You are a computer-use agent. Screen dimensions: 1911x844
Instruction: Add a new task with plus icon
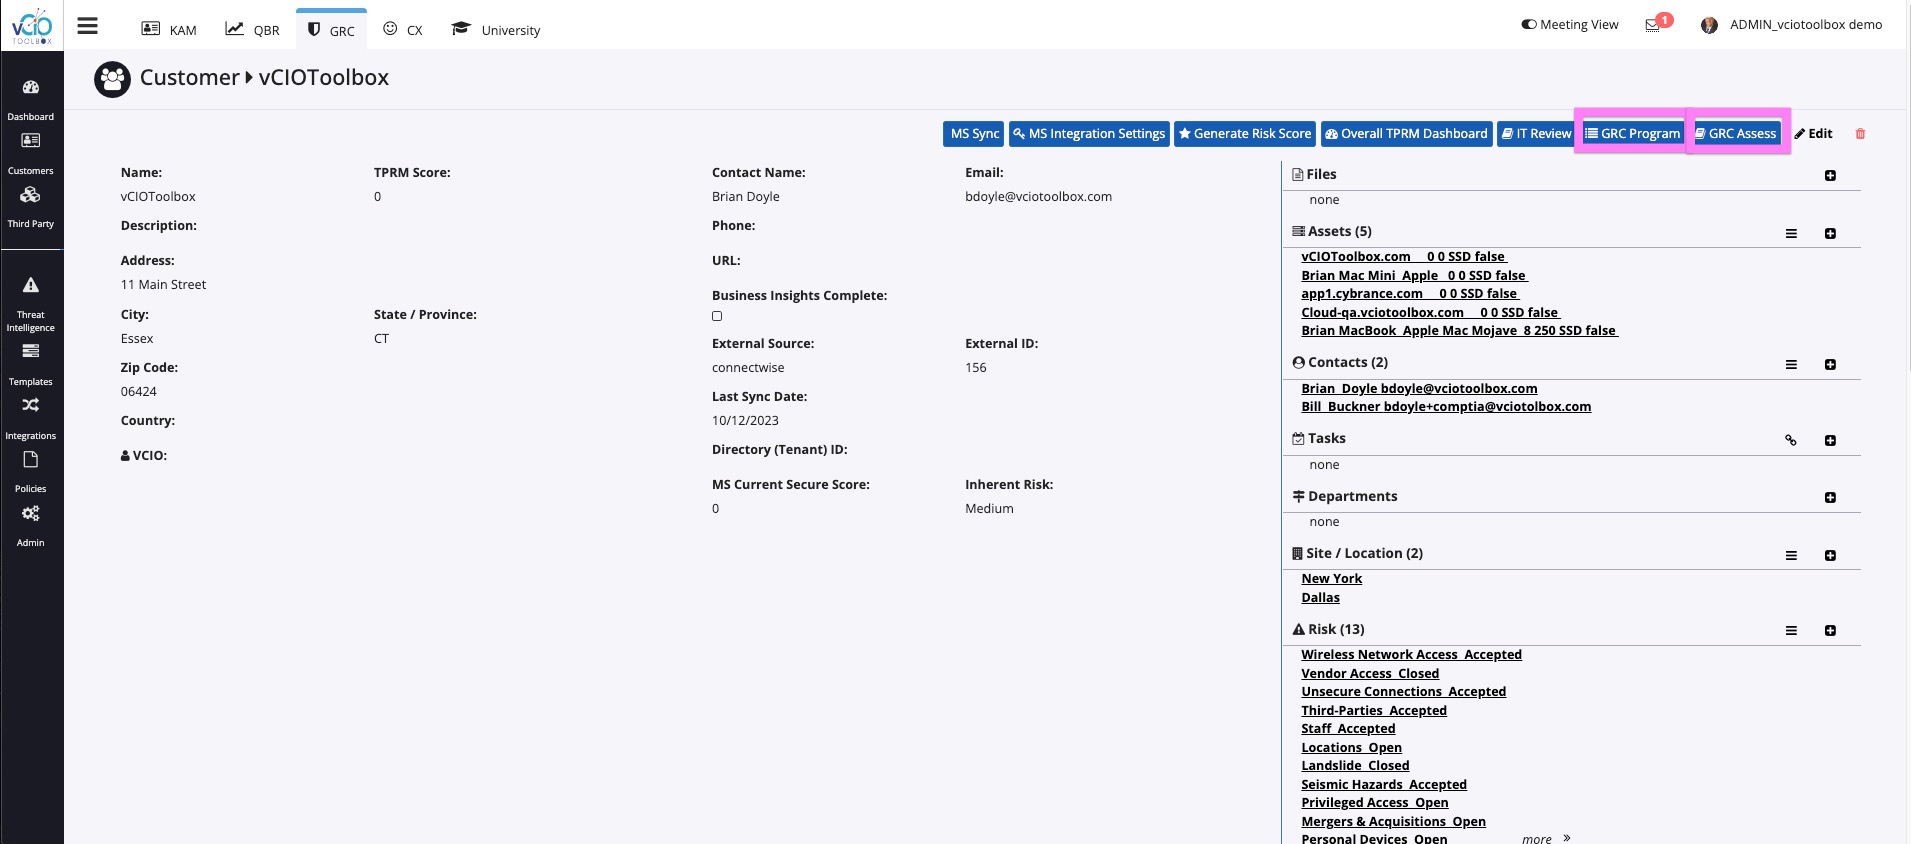tap(1830, 441)
